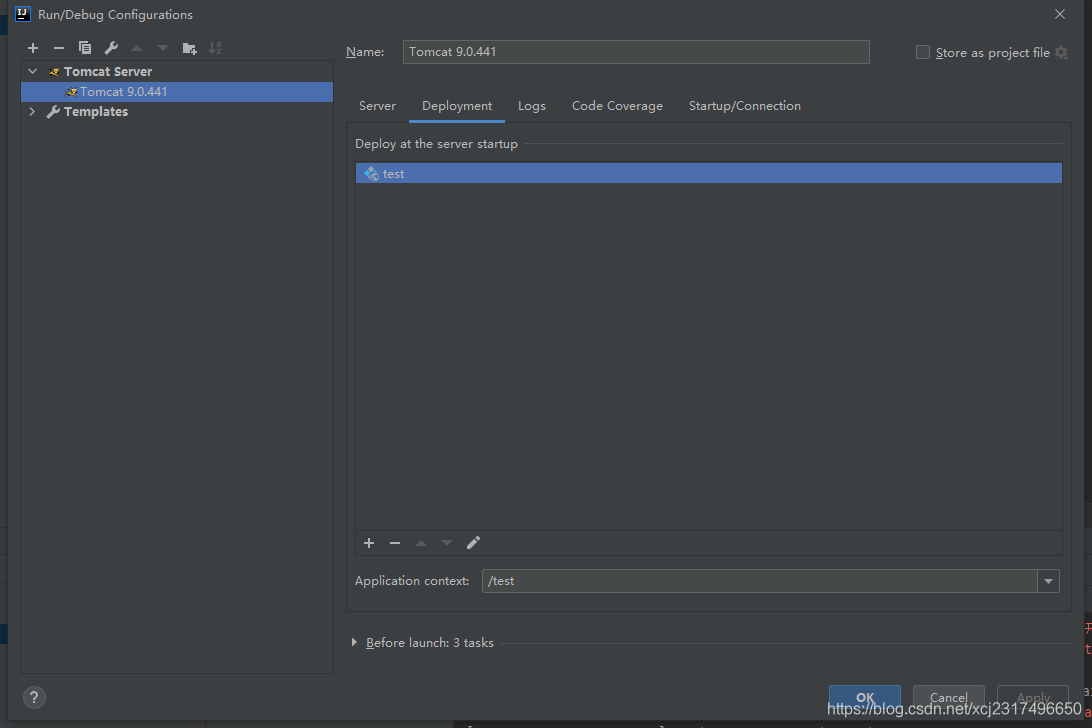1092x728 pixels.
Task: Click the artifact icon beside test
Action: [x=372, y=173]
